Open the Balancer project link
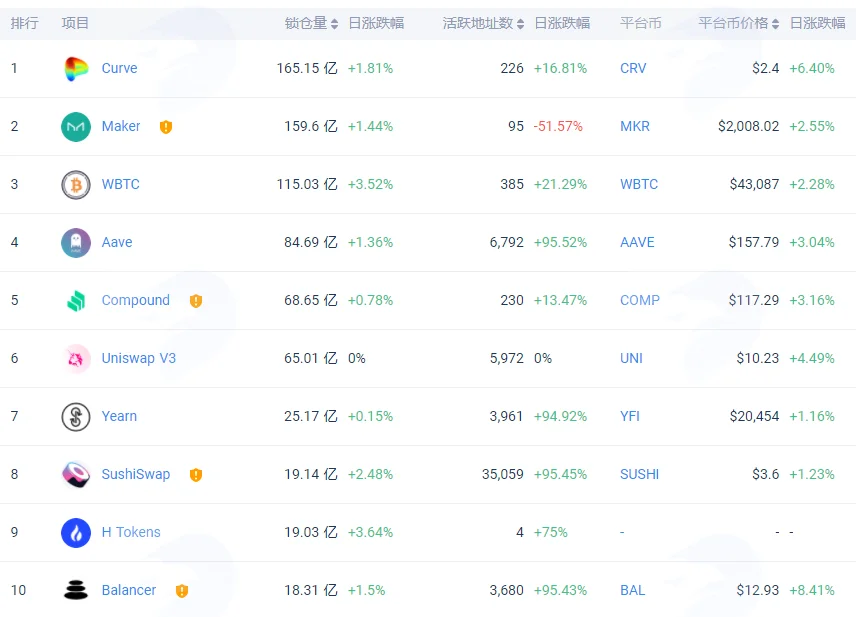This screenshot has height=617, width=856. 129,590
